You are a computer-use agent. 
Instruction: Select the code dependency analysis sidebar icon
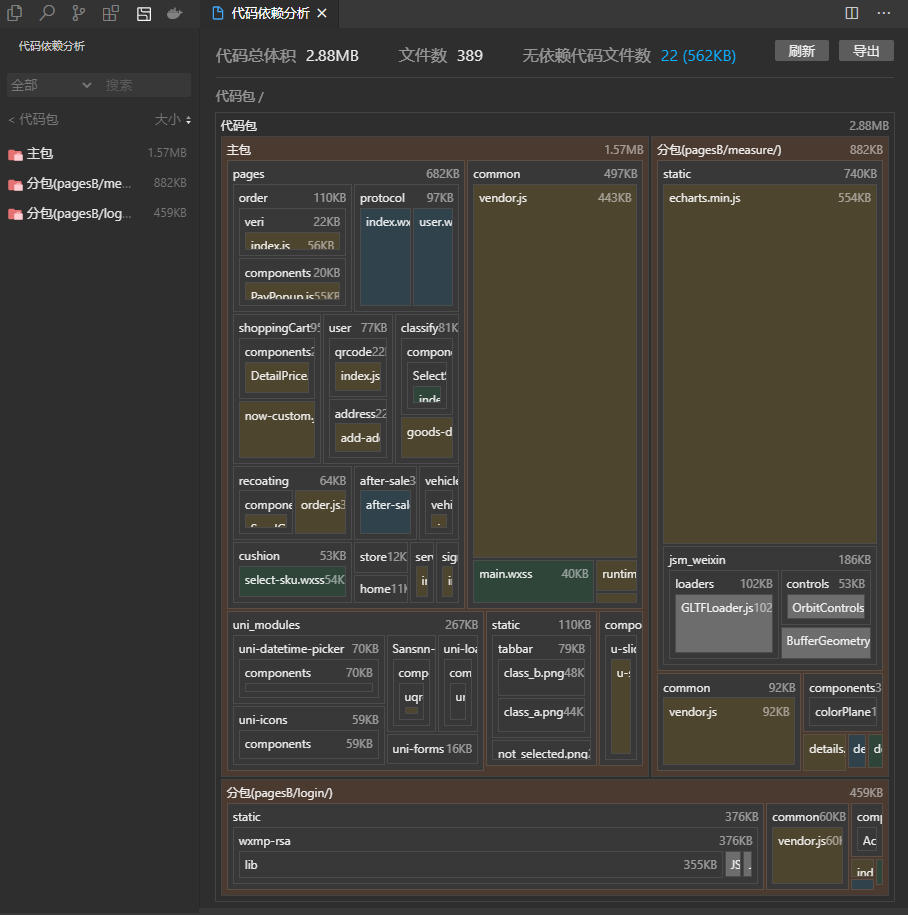point(144,13)
